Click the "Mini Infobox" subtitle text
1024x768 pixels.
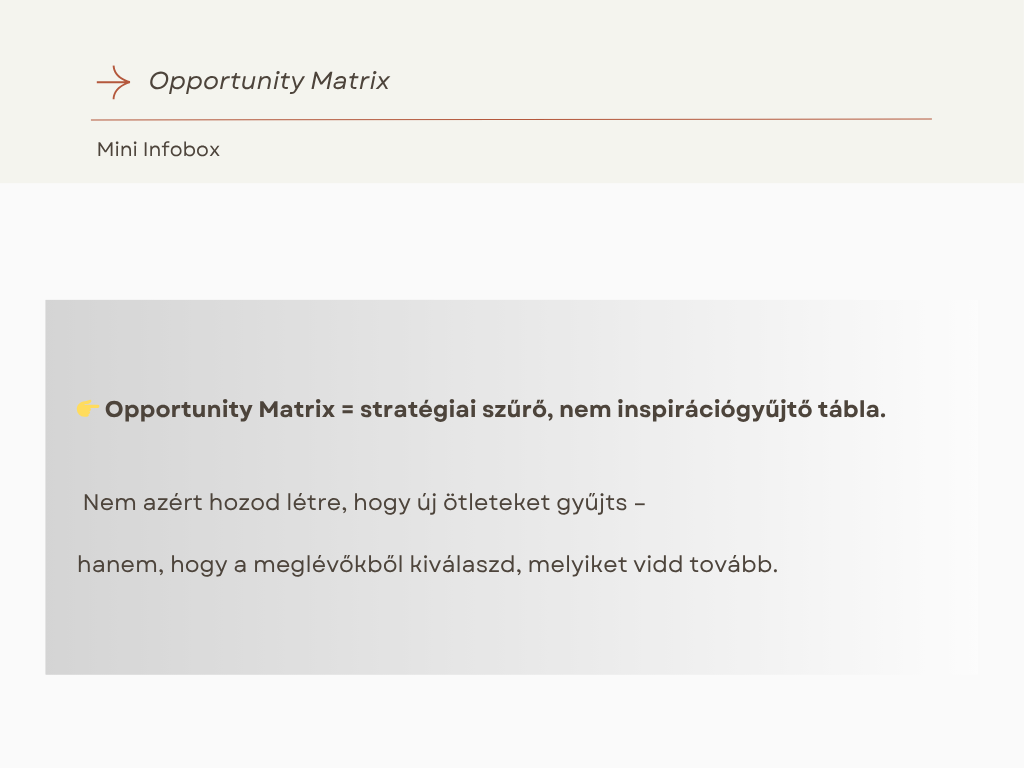coord(158,150)
